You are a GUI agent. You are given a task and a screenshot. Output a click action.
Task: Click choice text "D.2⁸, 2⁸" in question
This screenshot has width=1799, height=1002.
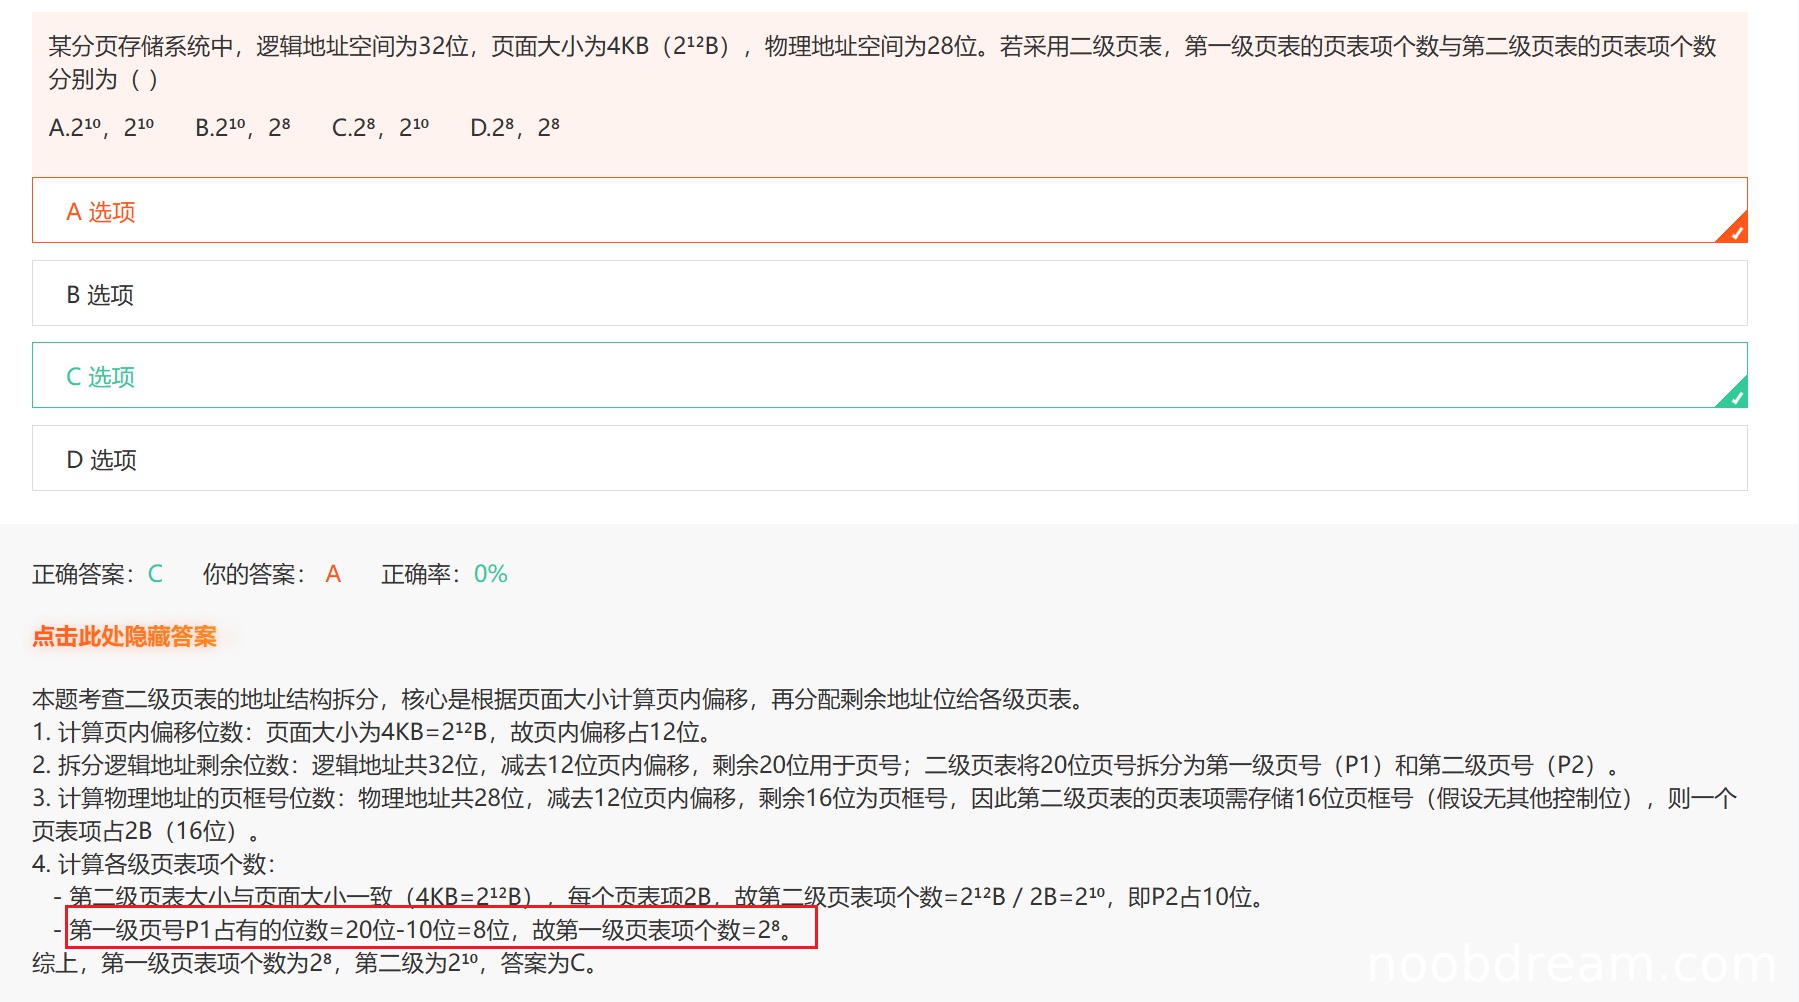(515, 128)
